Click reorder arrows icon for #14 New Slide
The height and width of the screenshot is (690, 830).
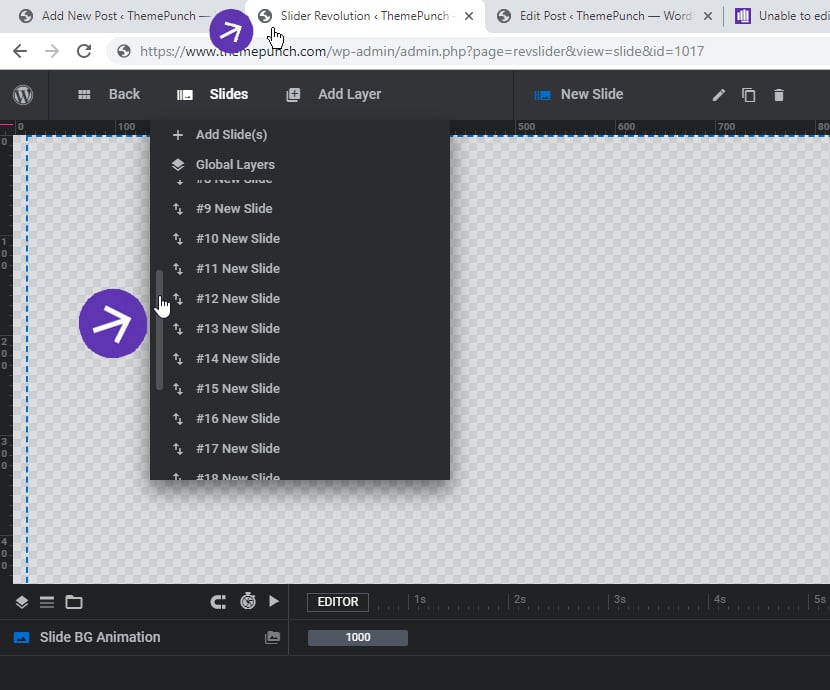(x=178, y=359)
